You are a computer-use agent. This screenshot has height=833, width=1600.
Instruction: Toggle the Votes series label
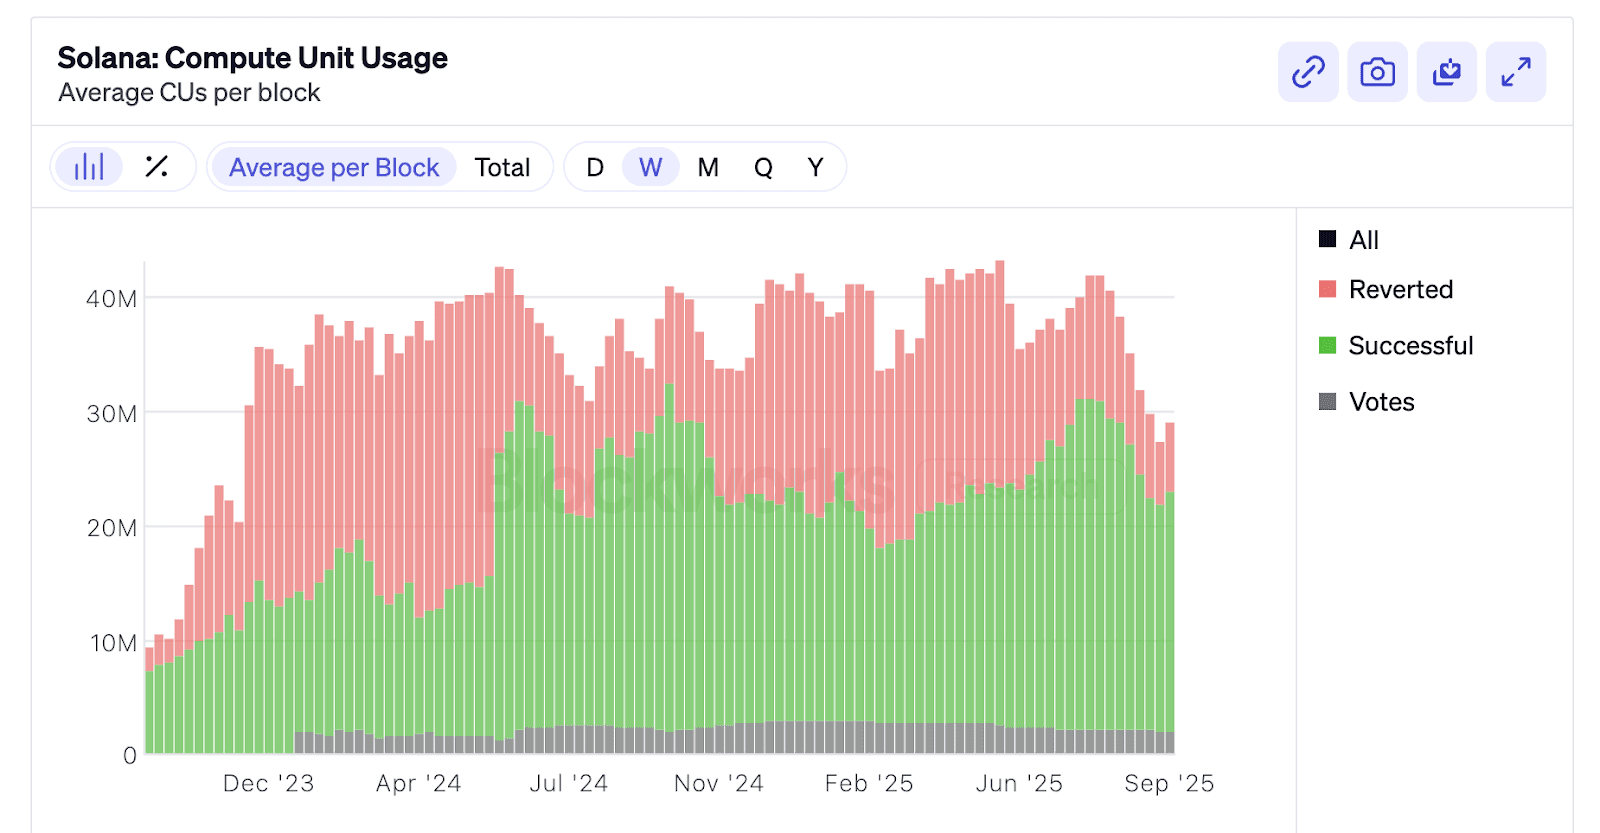1382,402
